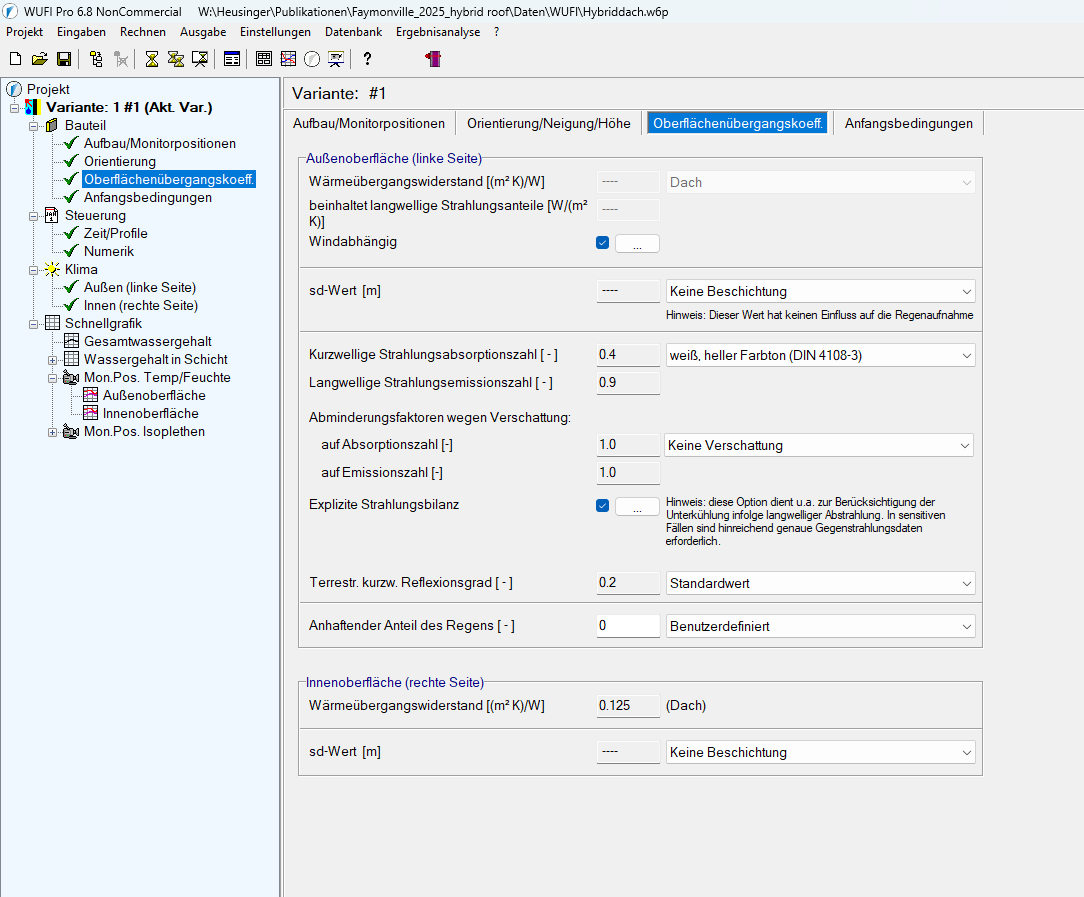Expand the Wassergehalt in Schicht node
This screenshot has width=1084, height=897.
(x=53, y=360)
